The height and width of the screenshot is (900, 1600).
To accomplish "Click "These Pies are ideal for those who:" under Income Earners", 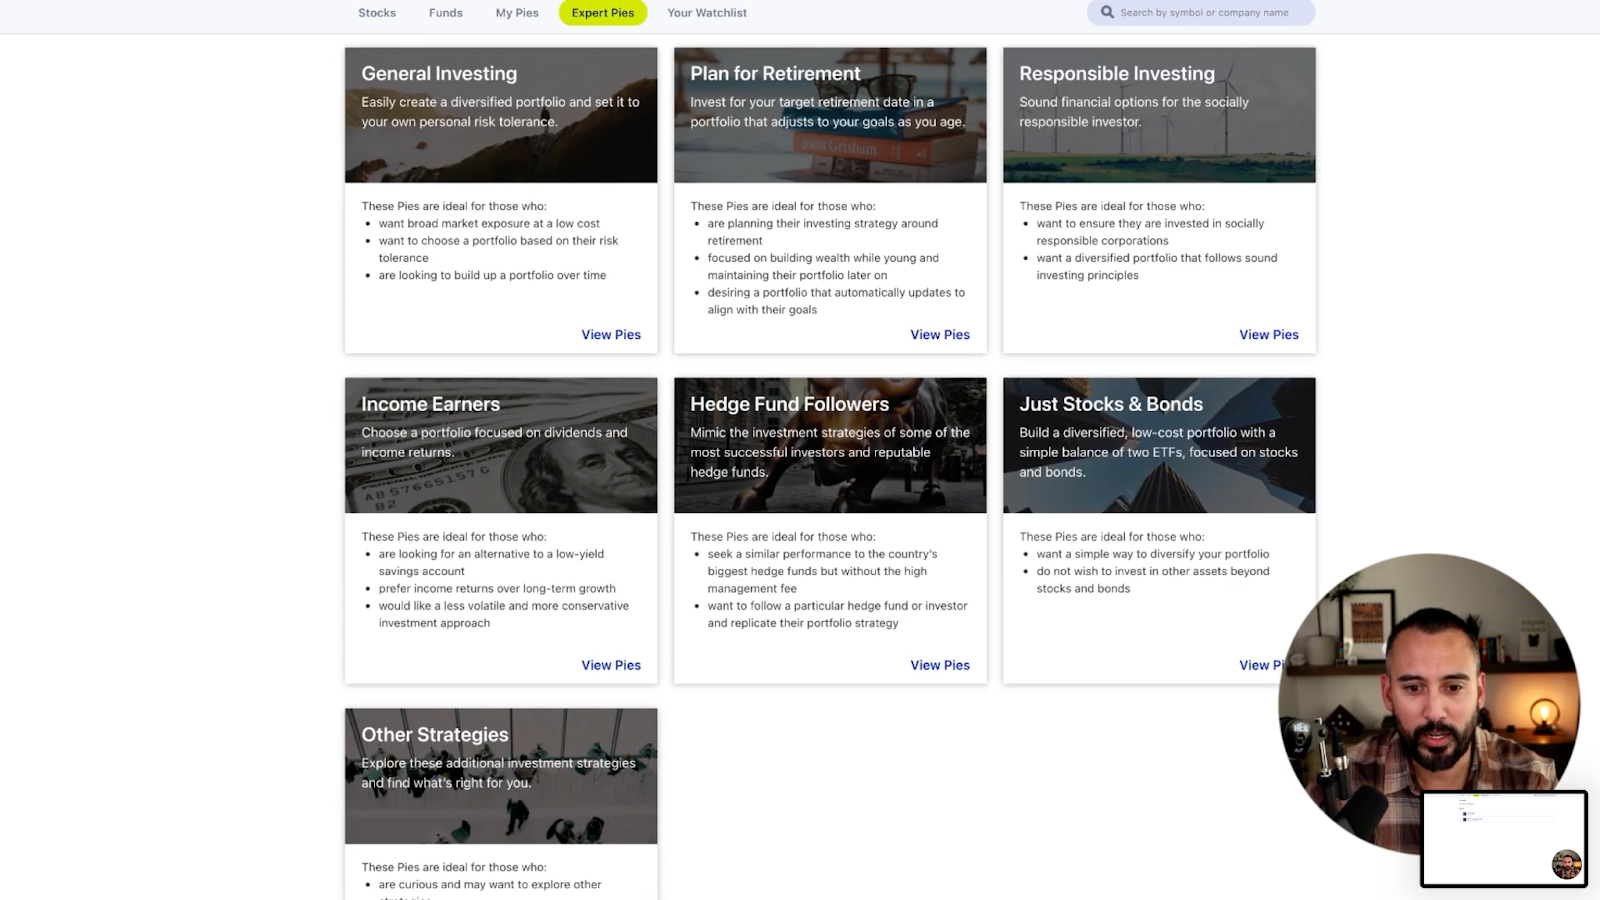I will pyautogui.click(x=454, y=537).
